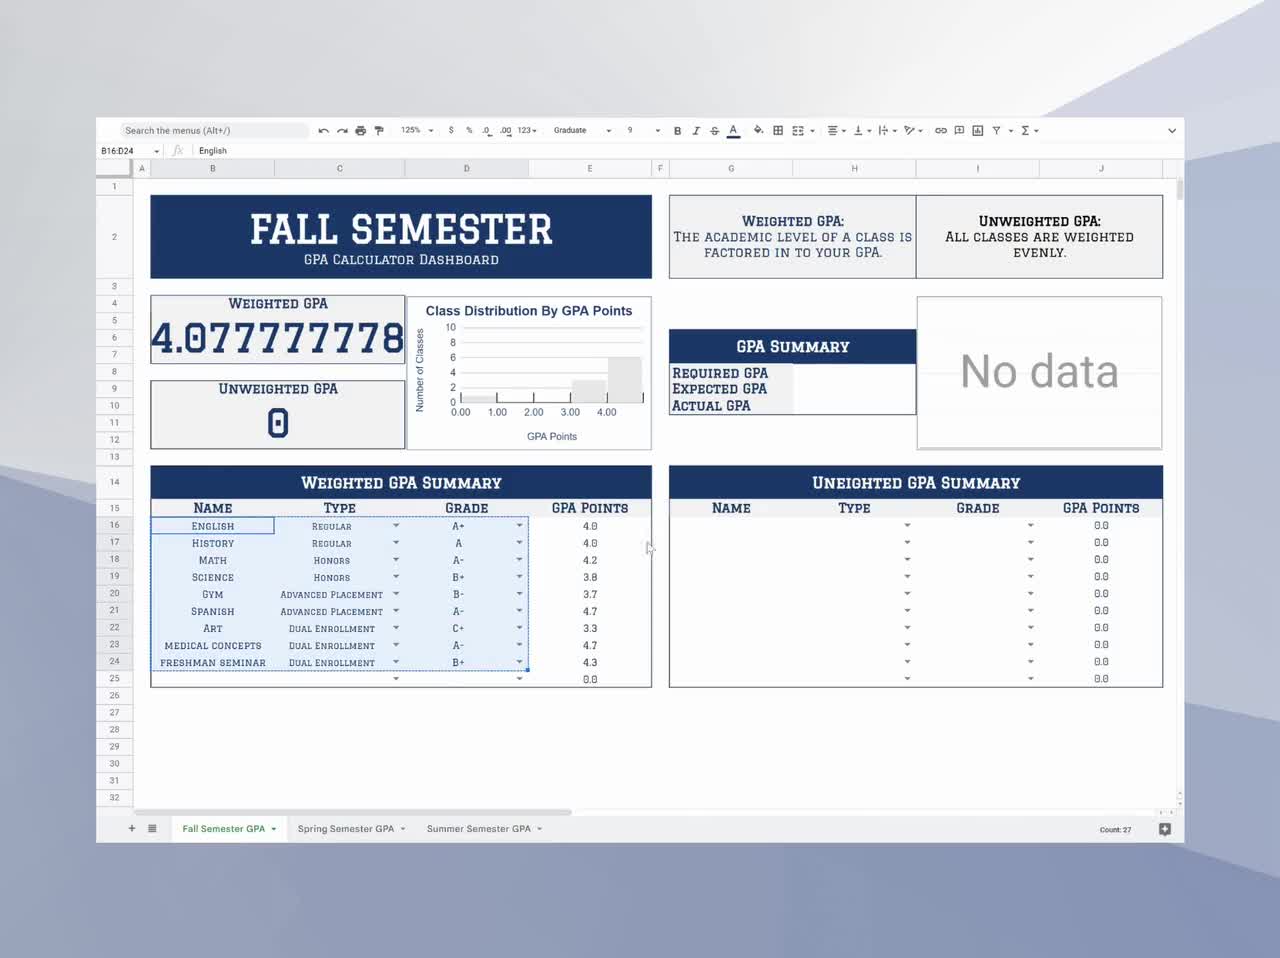The height and width of the screenshot is (958, 1280).
Task: Click the Undo icon
Action: pos(322,130)
